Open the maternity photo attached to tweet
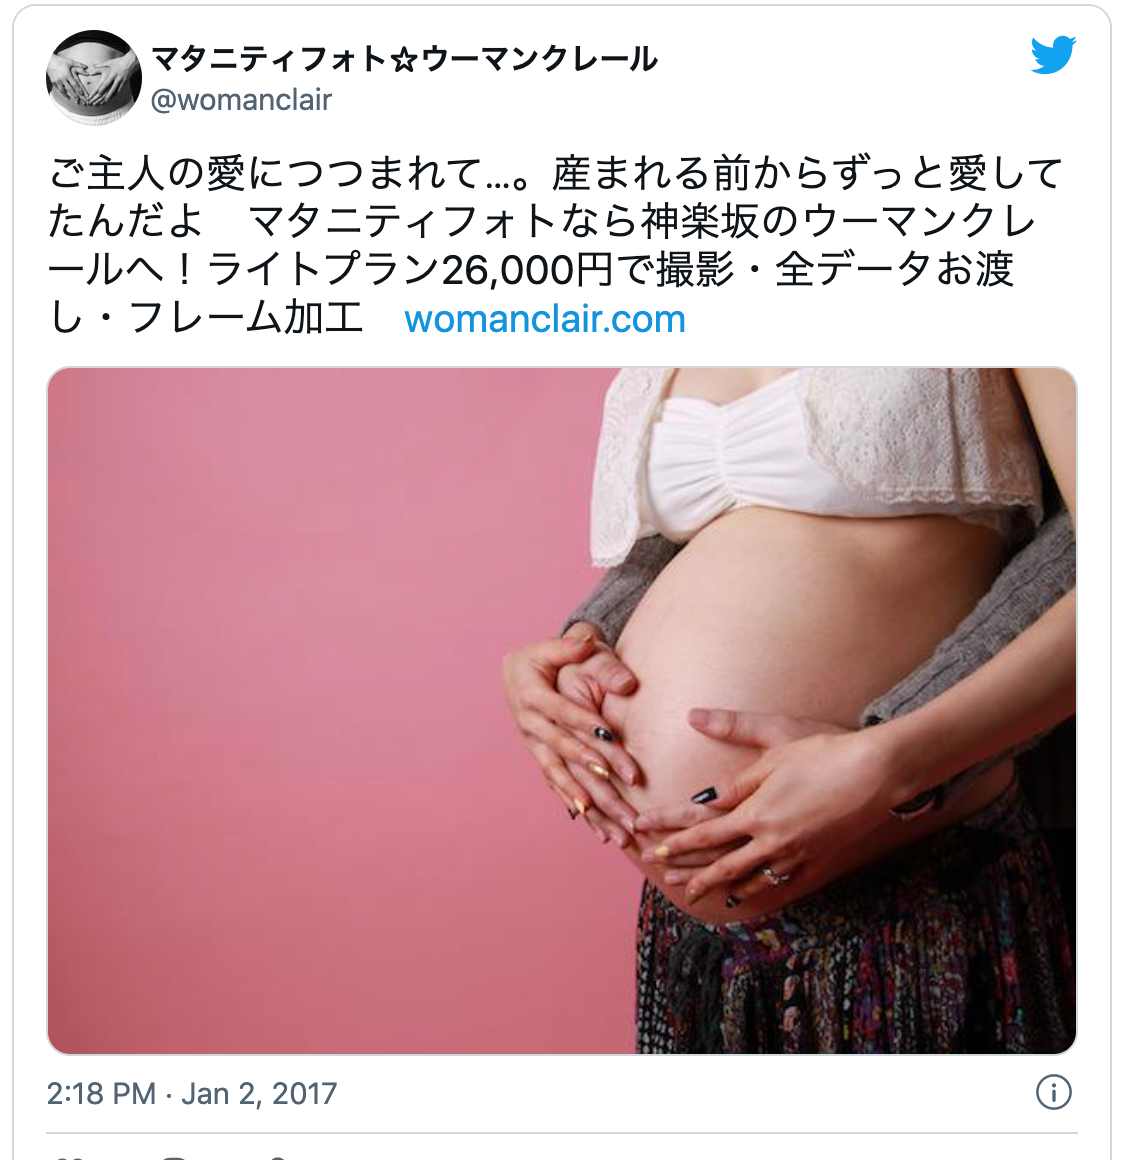 click(561, 710)
